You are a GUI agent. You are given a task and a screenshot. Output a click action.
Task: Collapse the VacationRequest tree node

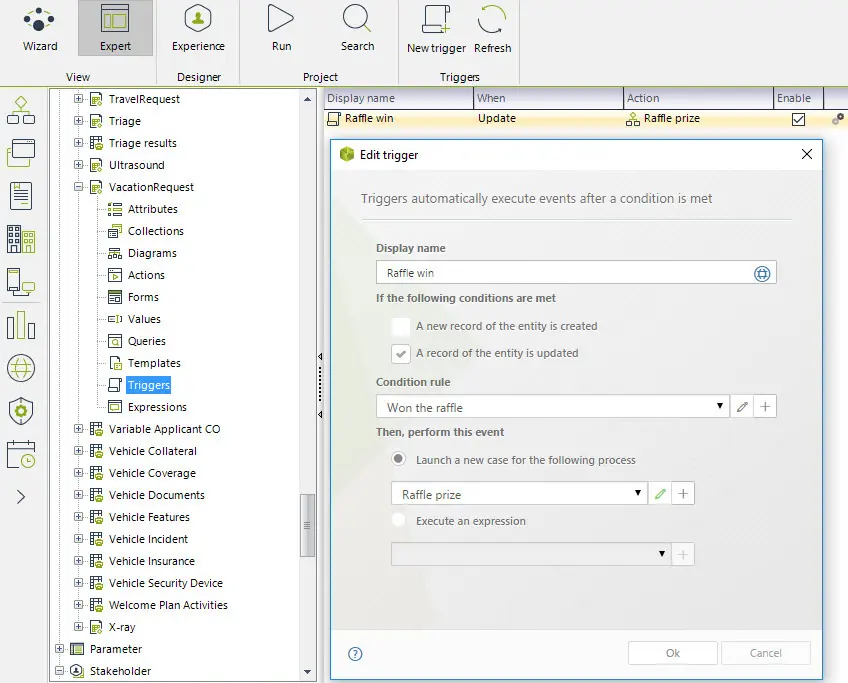(x=78, y=187)
